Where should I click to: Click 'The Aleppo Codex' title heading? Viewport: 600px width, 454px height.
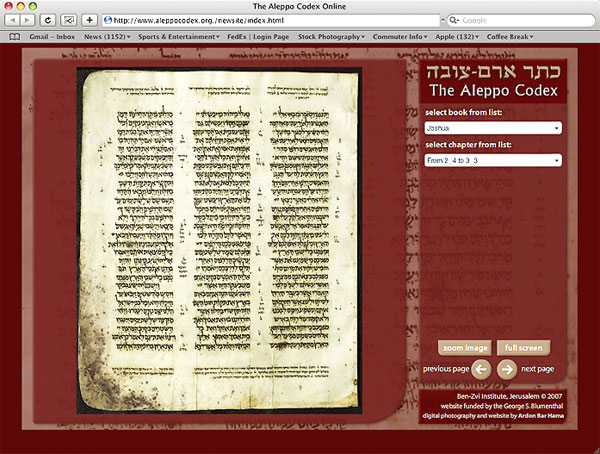493,90
